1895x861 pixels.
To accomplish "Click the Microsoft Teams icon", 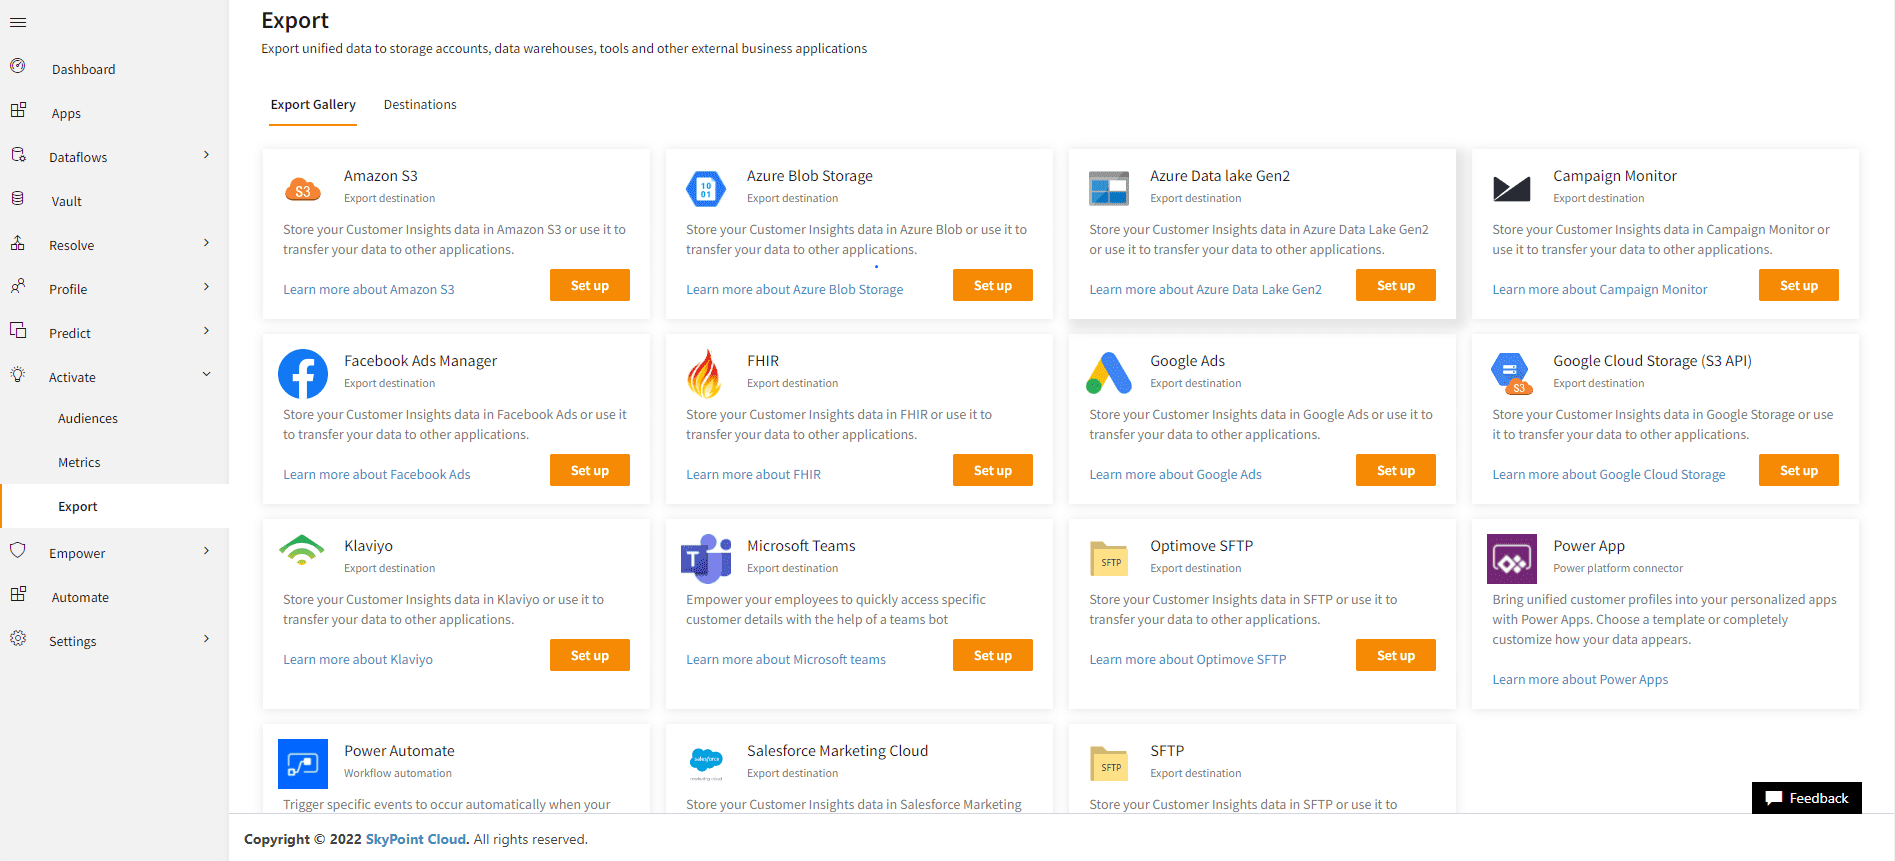I will (x=706, y=559).
